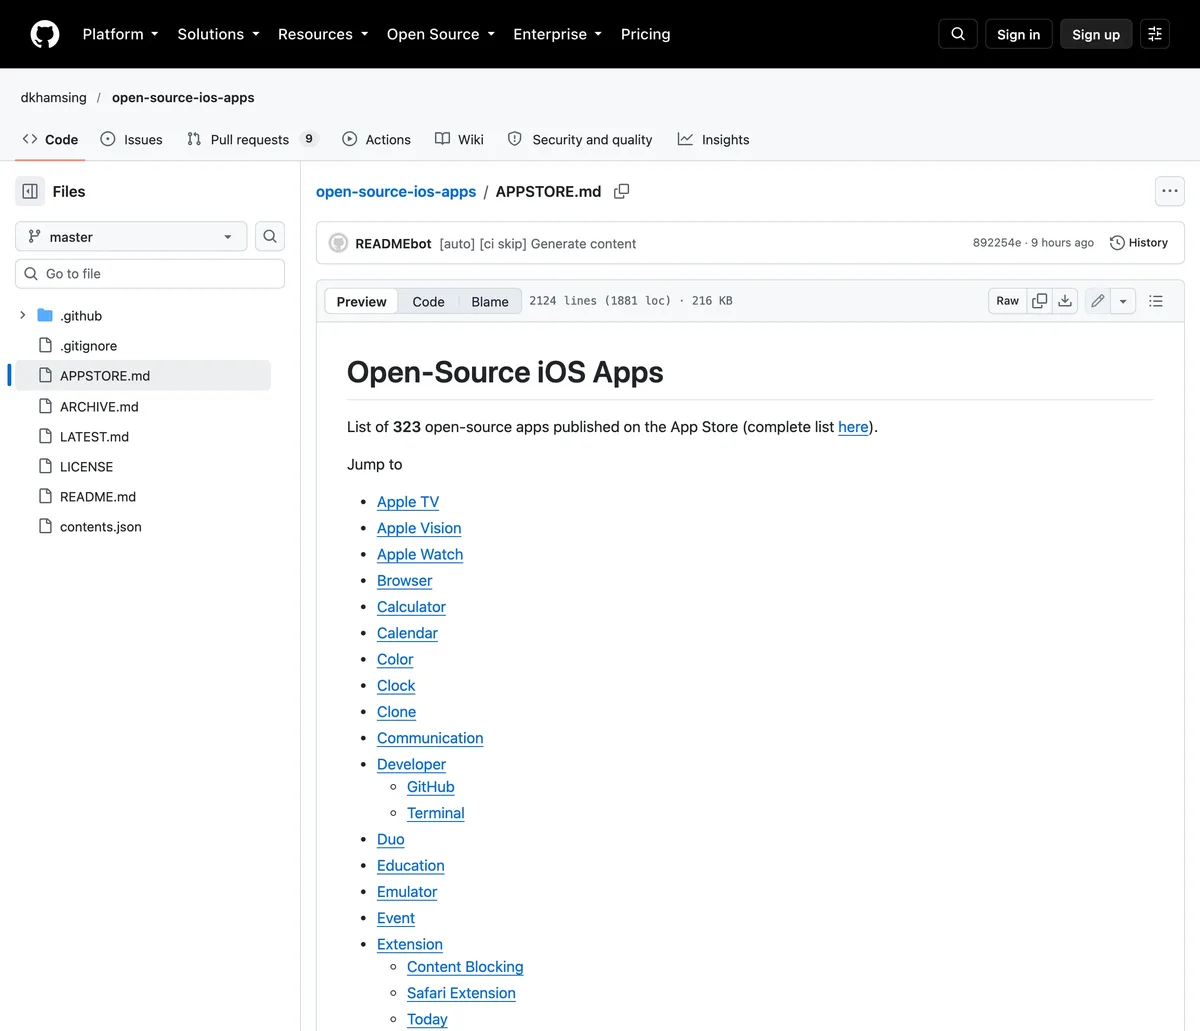
Task: Copy APPSTORE.md path icon
Action: (x=621, y=191)
